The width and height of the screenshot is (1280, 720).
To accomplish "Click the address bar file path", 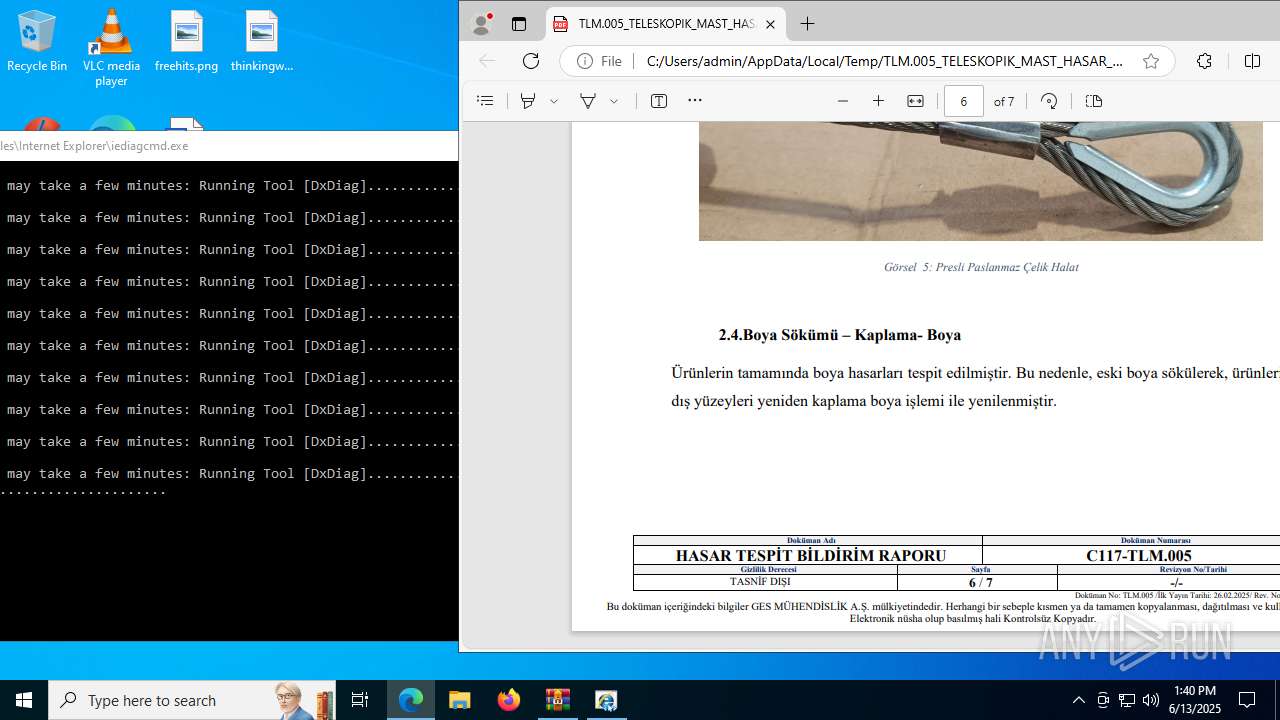I will click(884, 61).
